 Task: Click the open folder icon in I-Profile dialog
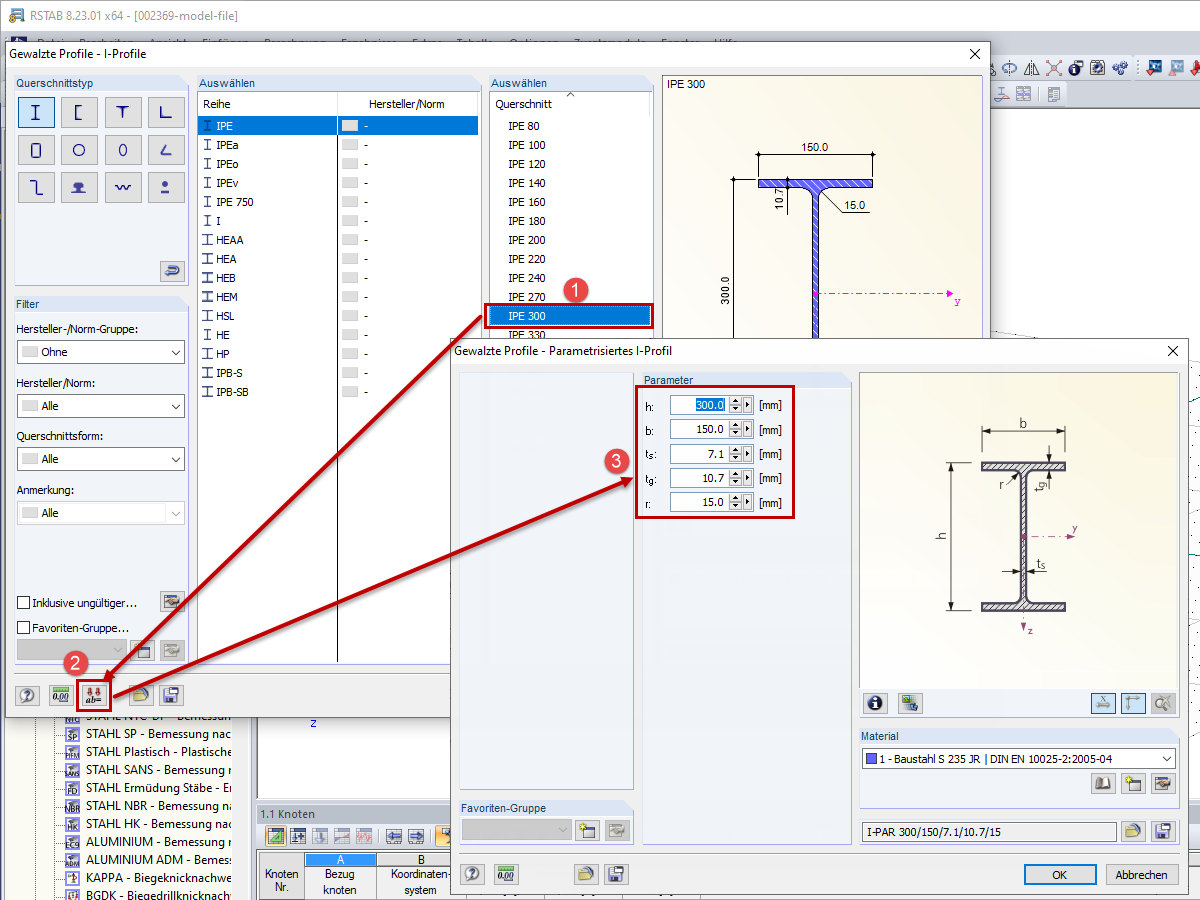click(141, 696)
